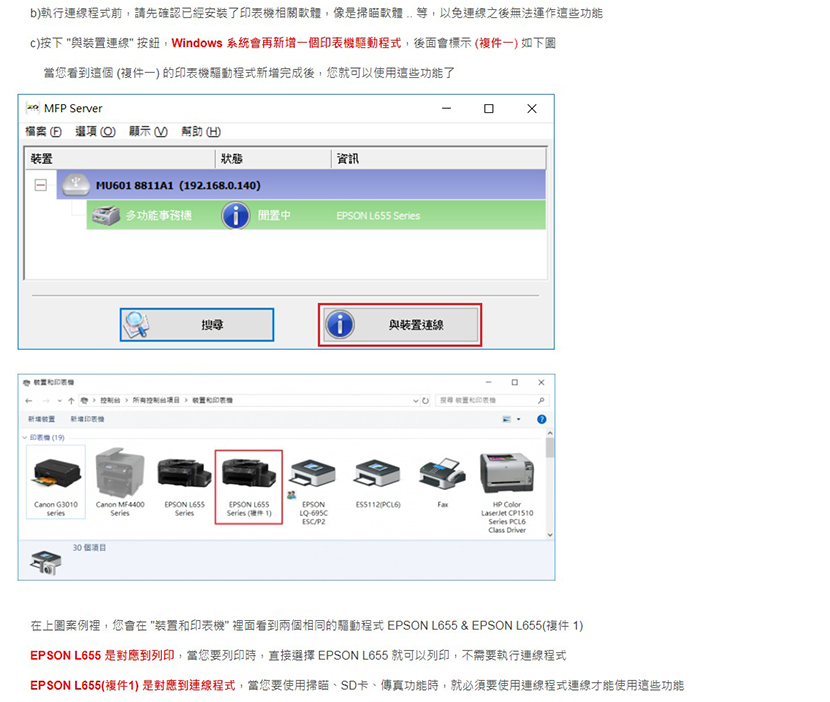Click the blue info icon beside 閒置中
Viewport: 830px width, 702px height.
[x=236, y=215]
